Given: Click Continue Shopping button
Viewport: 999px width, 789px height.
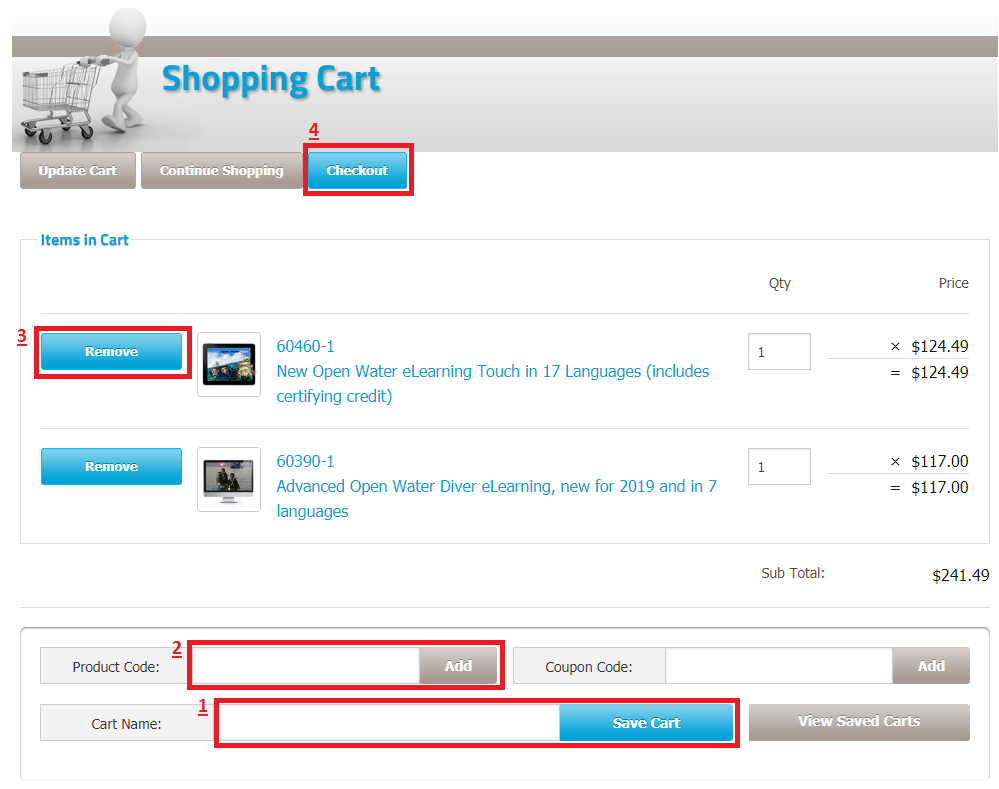Looking at the screenshot, I should click(221, 171).
